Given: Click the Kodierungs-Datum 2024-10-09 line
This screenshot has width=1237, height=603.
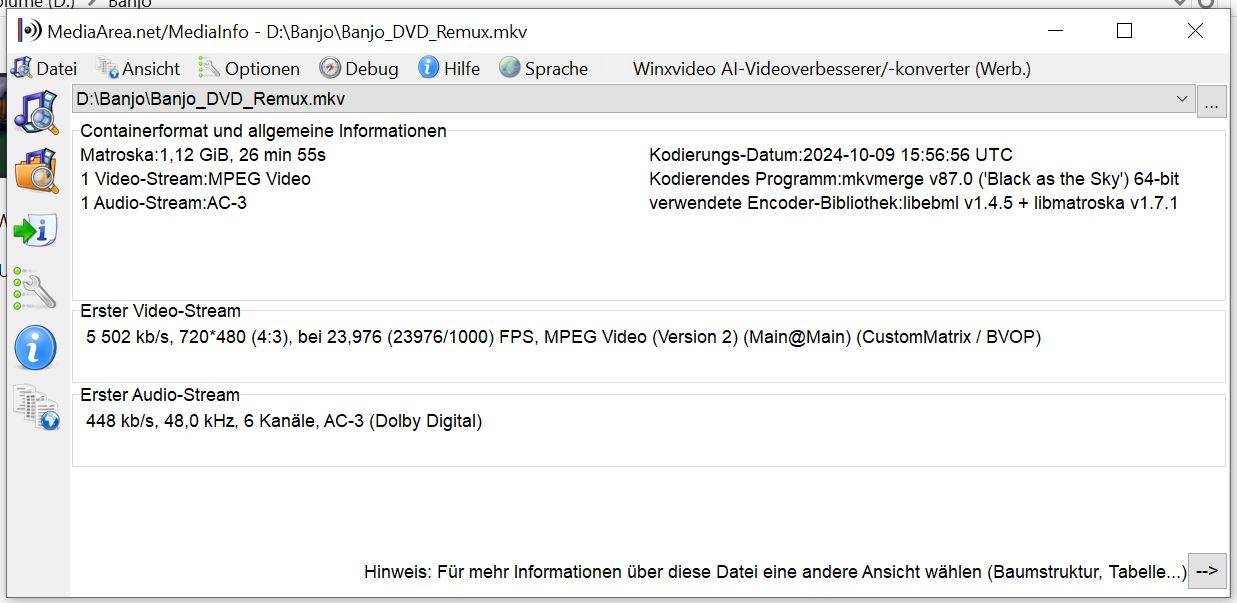Looking at the screenshot, I should coord(831,155).
